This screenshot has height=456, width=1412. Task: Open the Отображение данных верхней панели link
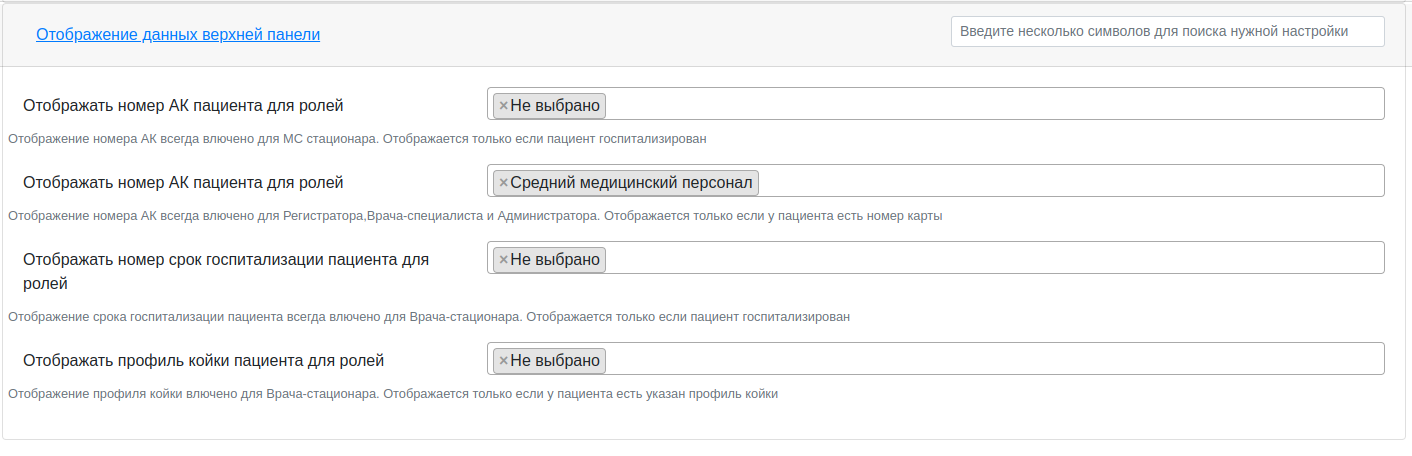point(178,34)
